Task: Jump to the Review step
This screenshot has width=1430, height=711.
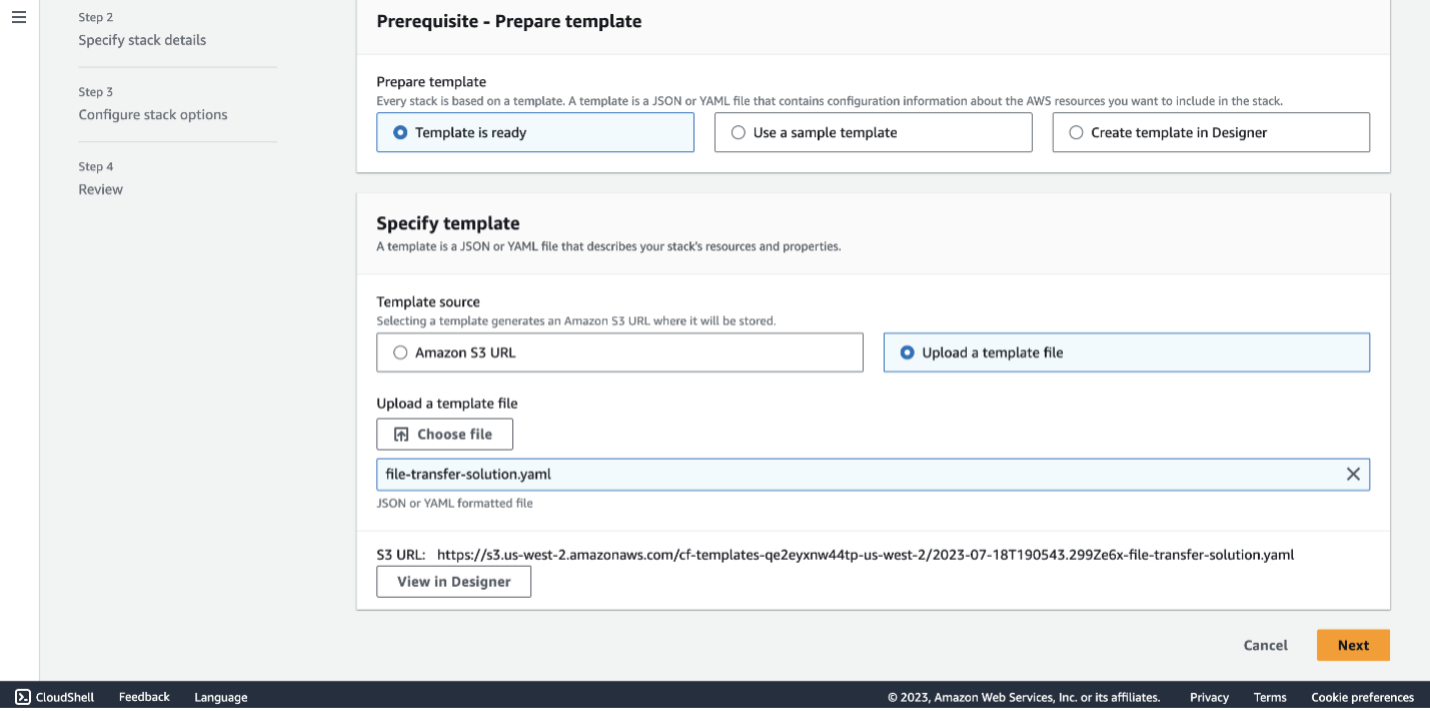Action: click(100, 188)
